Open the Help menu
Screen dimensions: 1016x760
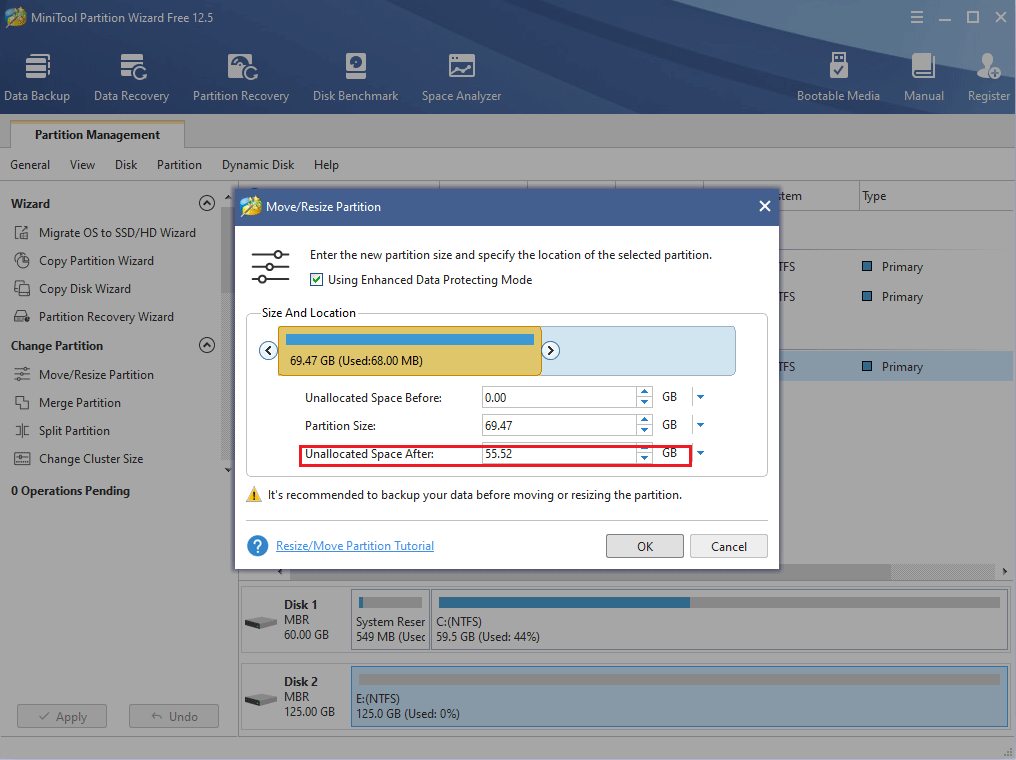coord(326,165)
